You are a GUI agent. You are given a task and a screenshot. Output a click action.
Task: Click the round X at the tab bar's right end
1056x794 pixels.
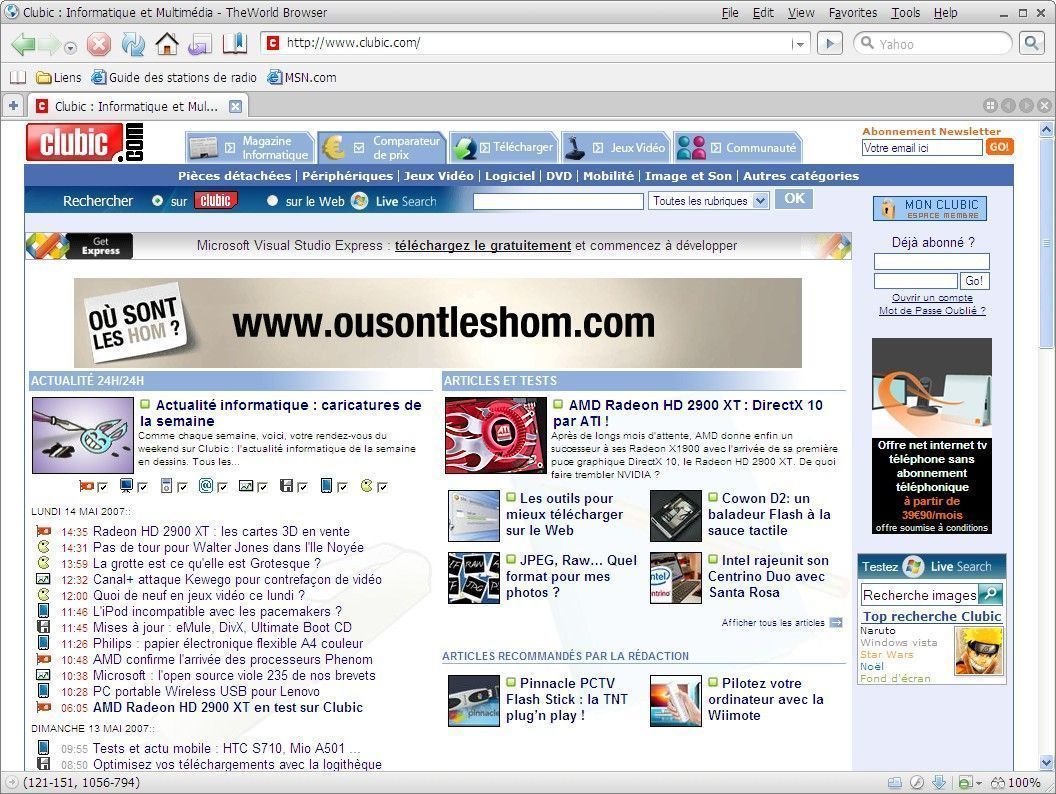point(1044,106)
